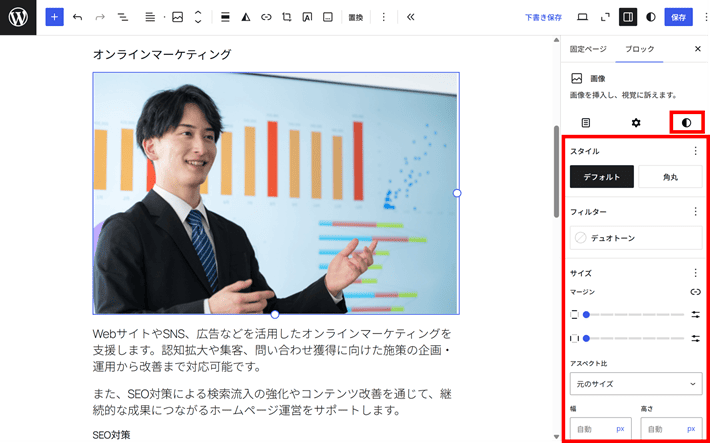
Task: Click the SEO対策 subheading text
Action: click(x=111, y=435)
